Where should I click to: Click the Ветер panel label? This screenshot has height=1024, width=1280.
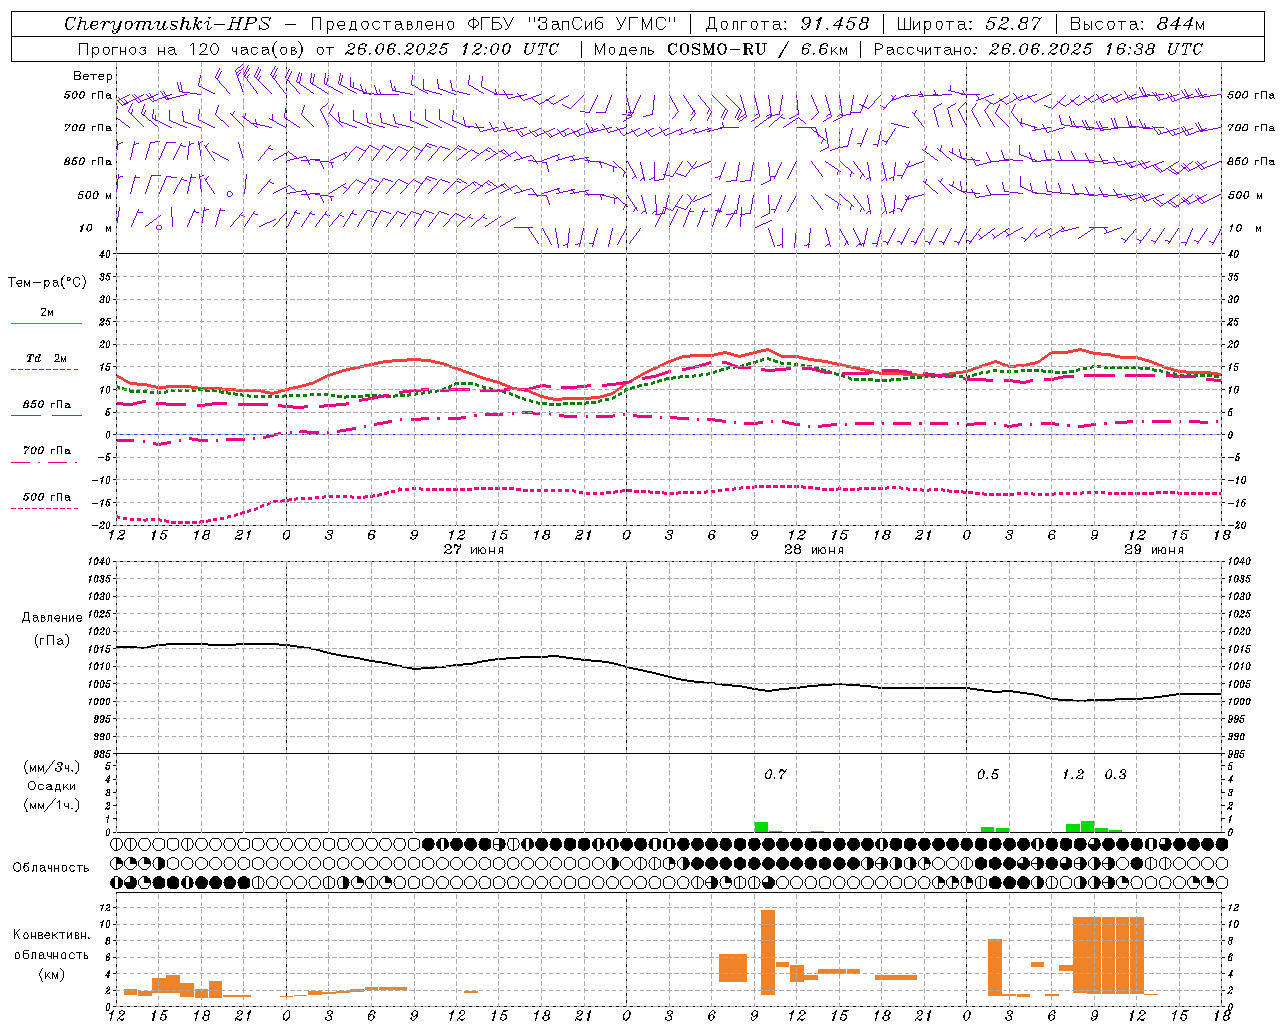click(92, 76)
